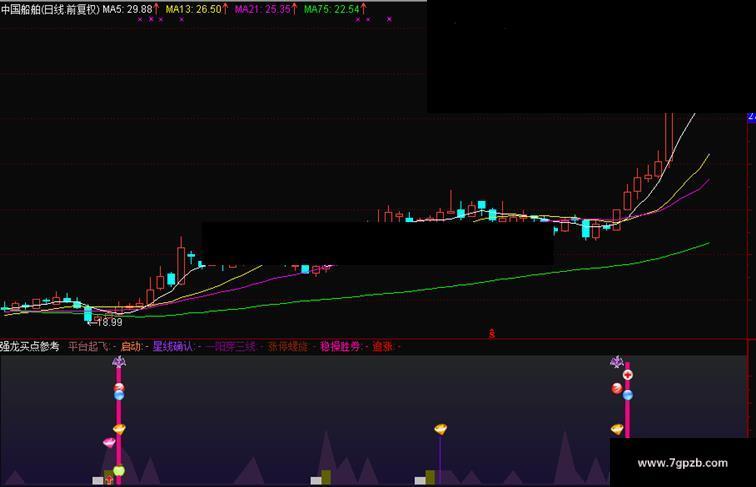Image resolution: width=756 pixels, height=487 pixels.
Task: Click the red up arrow after the MA75 value
Action: point(363,9)
